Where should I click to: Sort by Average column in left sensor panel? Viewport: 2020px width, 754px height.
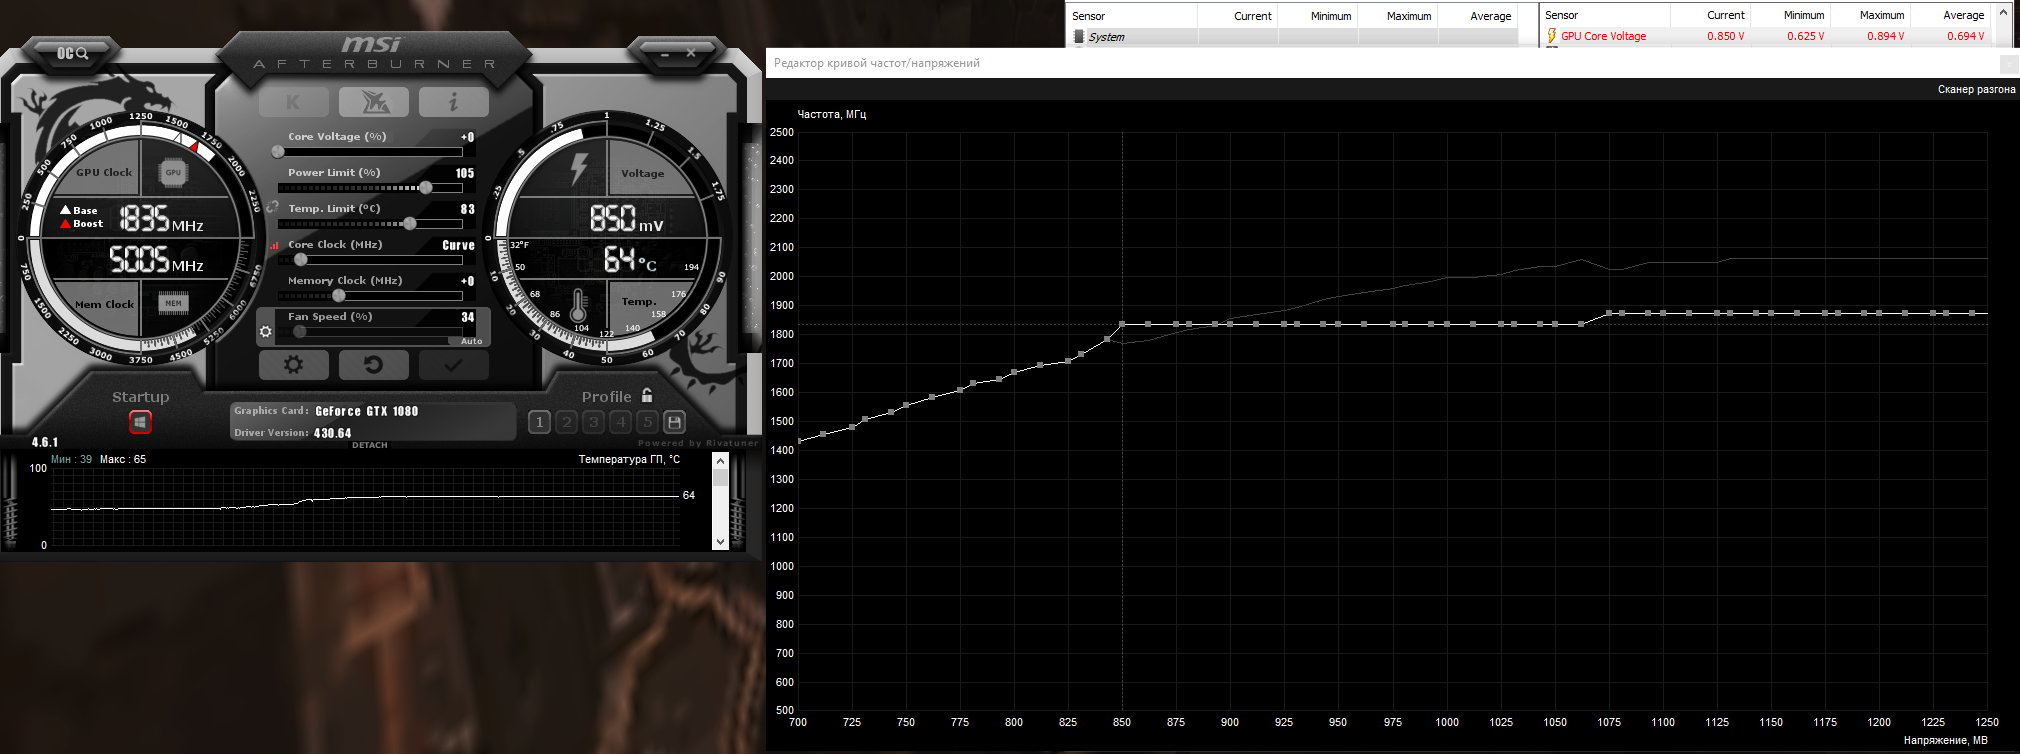click(x=1478, y=16)
